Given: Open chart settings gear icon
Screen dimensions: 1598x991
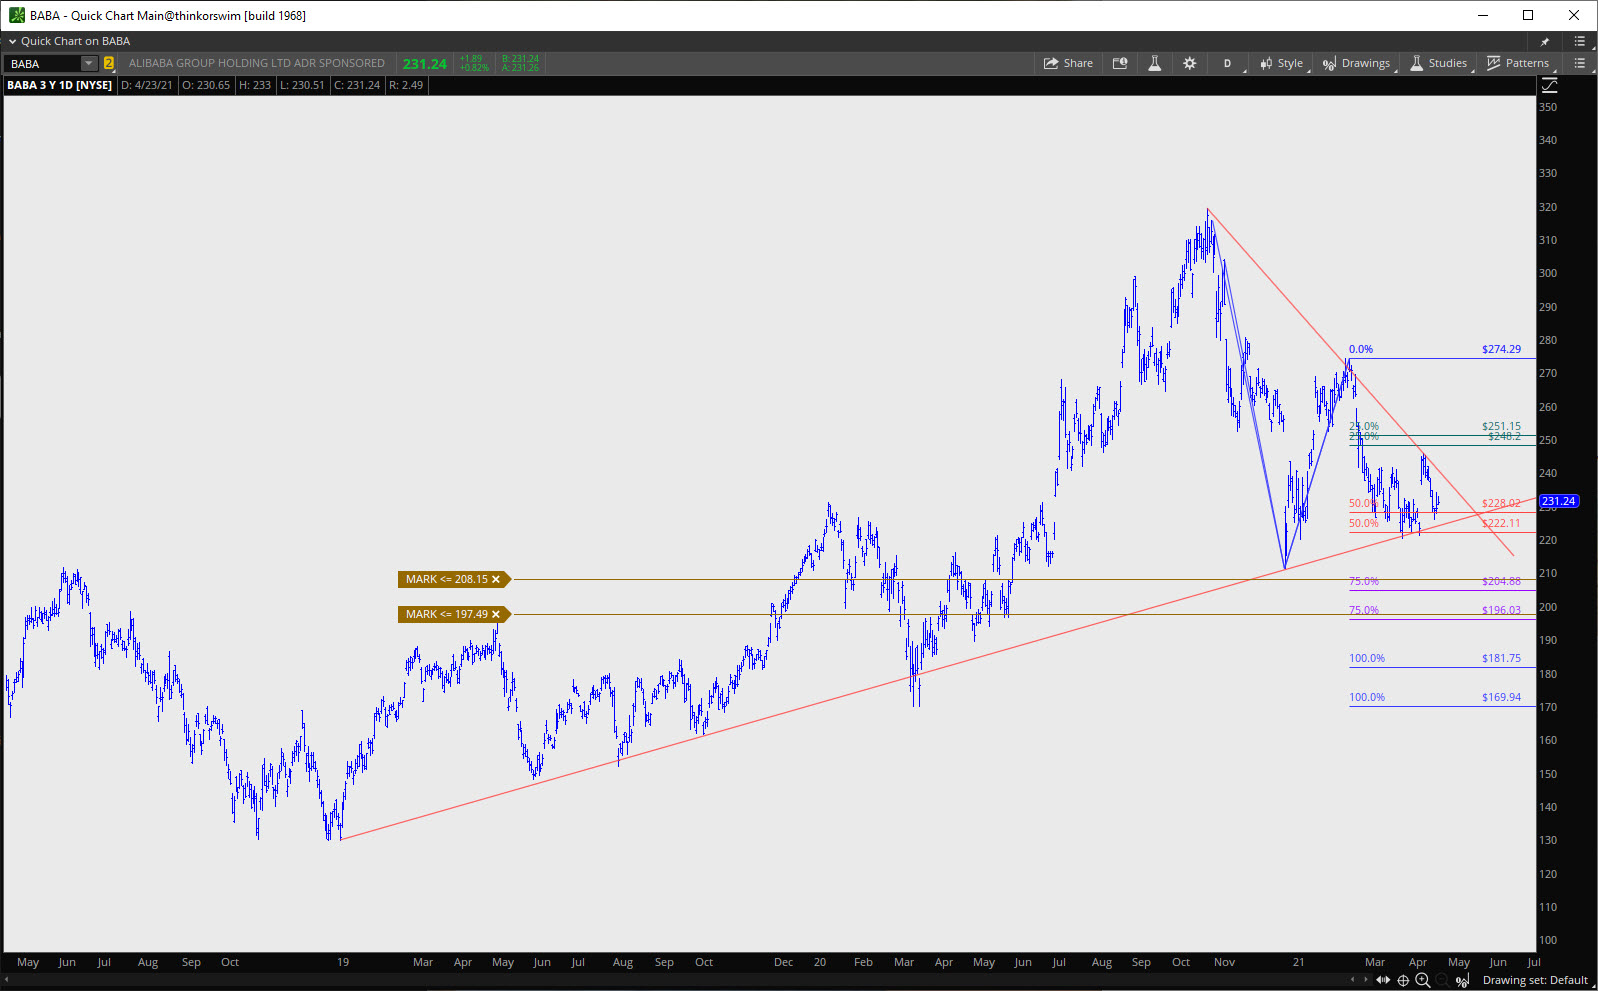Looking at the screenshot, I should tap(1189, 63).
